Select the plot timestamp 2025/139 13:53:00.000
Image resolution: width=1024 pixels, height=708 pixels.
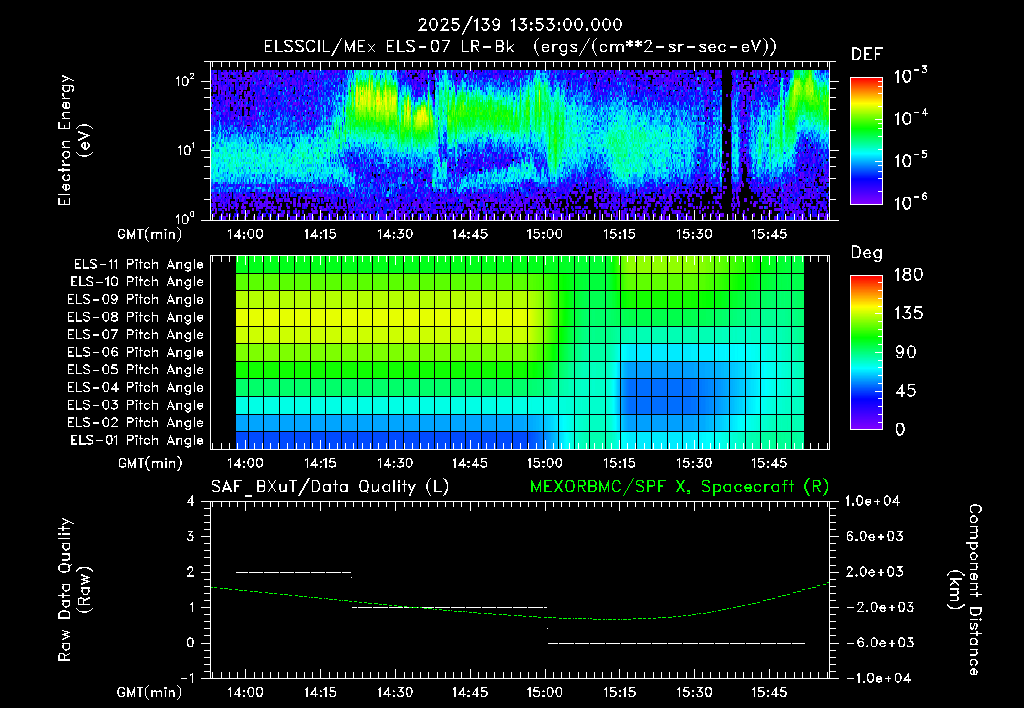click(x=520, y=25)
